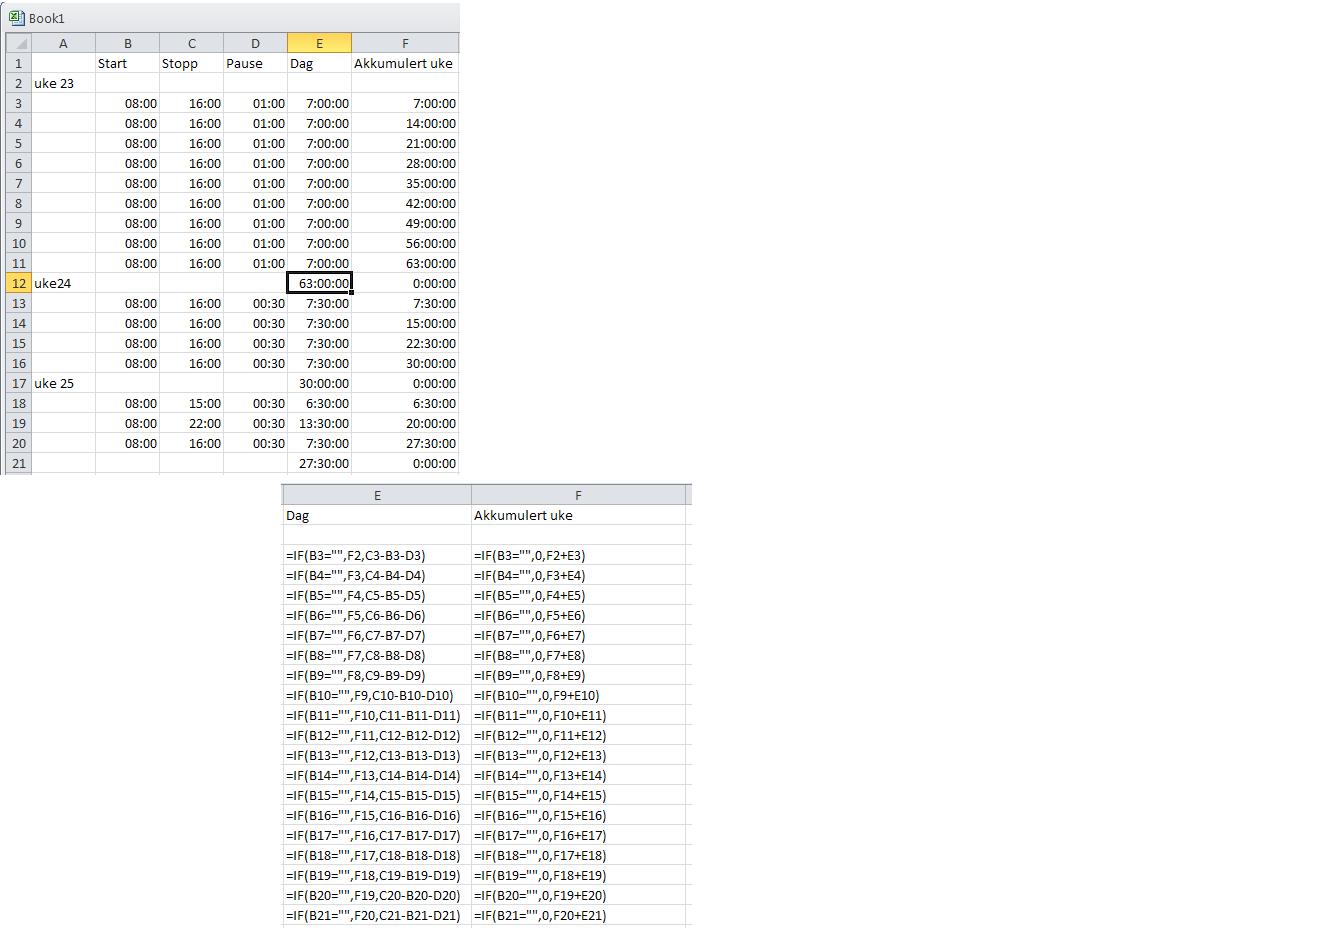1337x945 pixels.
Task: Click the 15:00 stop time cell
Action: [192, 403]
